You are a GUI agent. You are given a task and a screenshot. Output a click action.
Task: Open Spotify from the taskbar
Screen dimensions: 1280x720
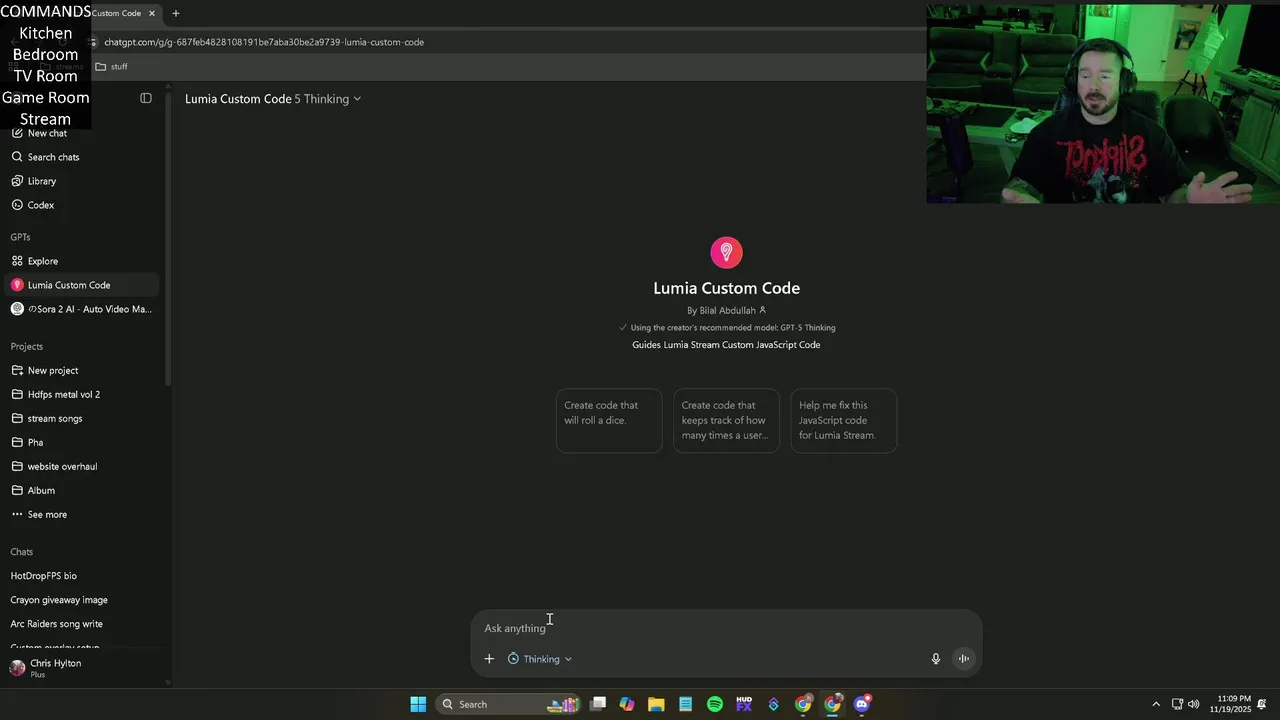[715, 704]
